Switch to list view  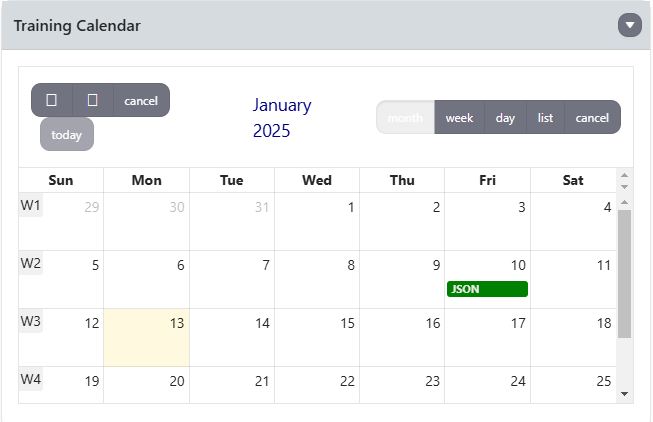545,117
